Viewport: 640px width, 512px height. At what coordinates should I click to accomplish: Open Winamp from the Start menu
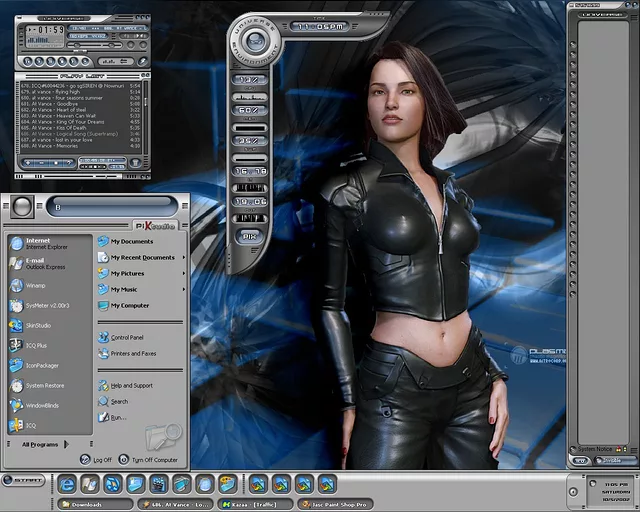tap(37, 284)
